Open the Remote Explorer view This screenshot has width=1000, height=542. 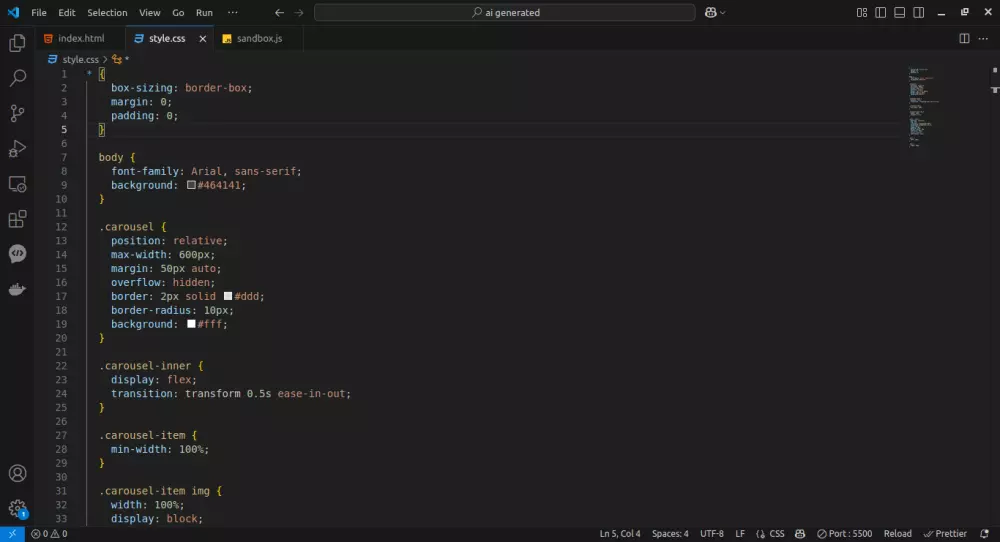17,184
